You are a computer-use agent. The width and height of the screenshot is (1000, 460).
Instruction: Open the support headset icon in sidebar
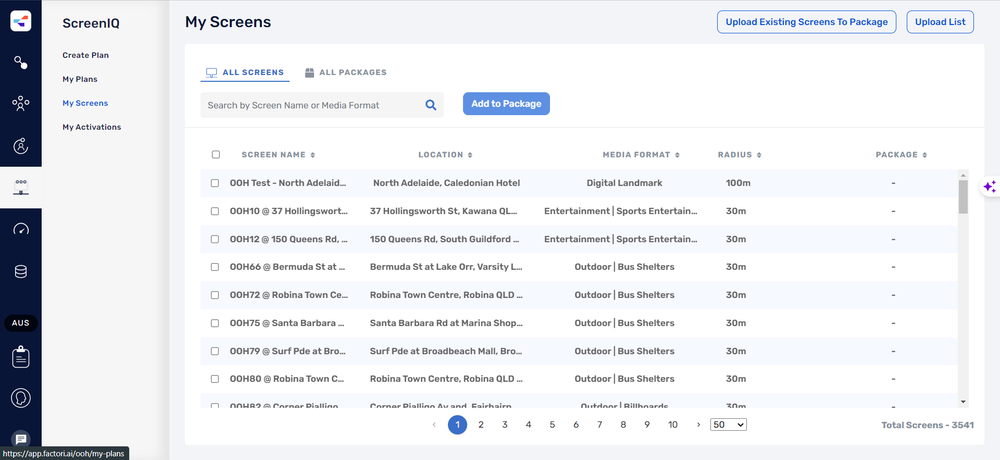20,398
